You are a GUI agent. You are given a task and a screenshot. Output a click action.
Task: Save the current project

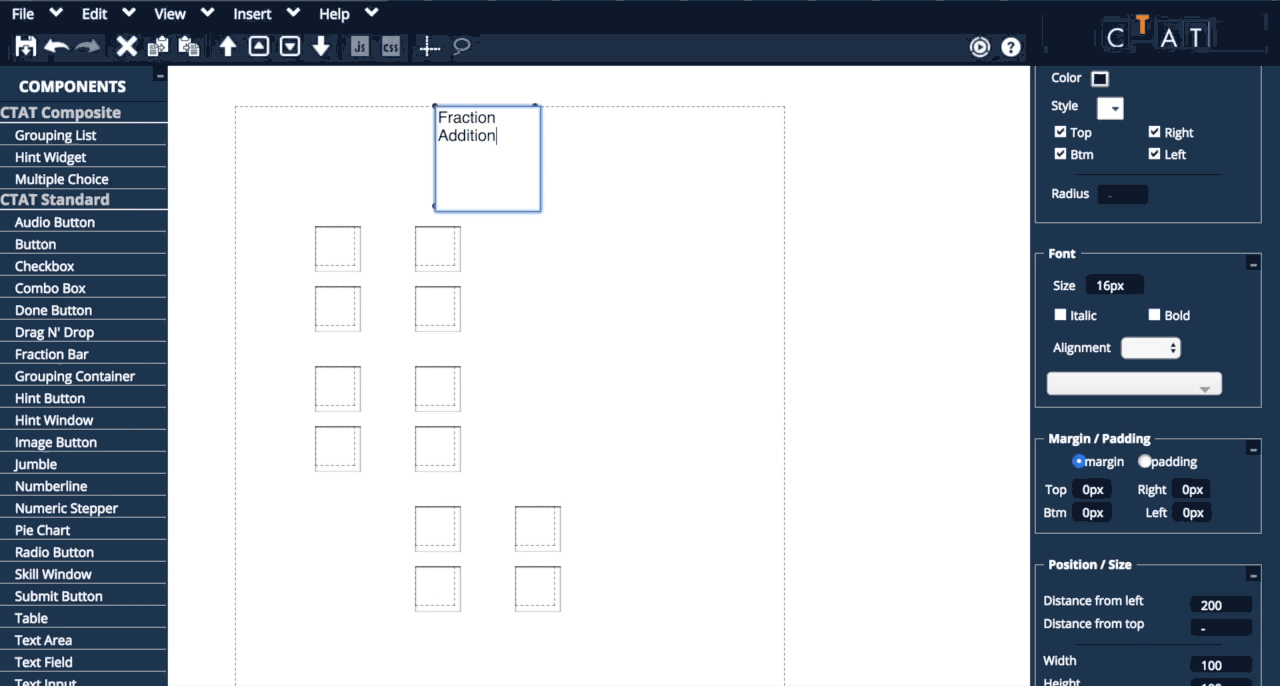pyautogui.click(x=24, y=46)
